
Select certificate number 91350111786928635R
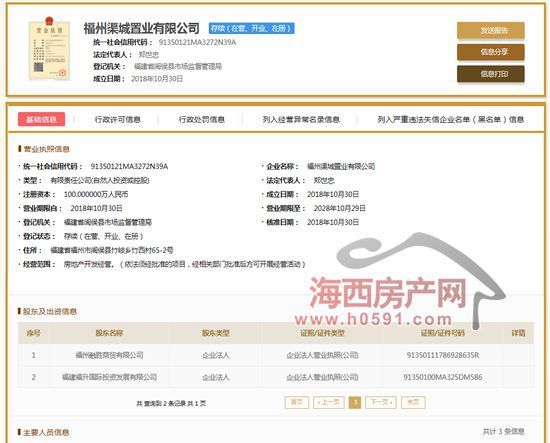point(443,355)
